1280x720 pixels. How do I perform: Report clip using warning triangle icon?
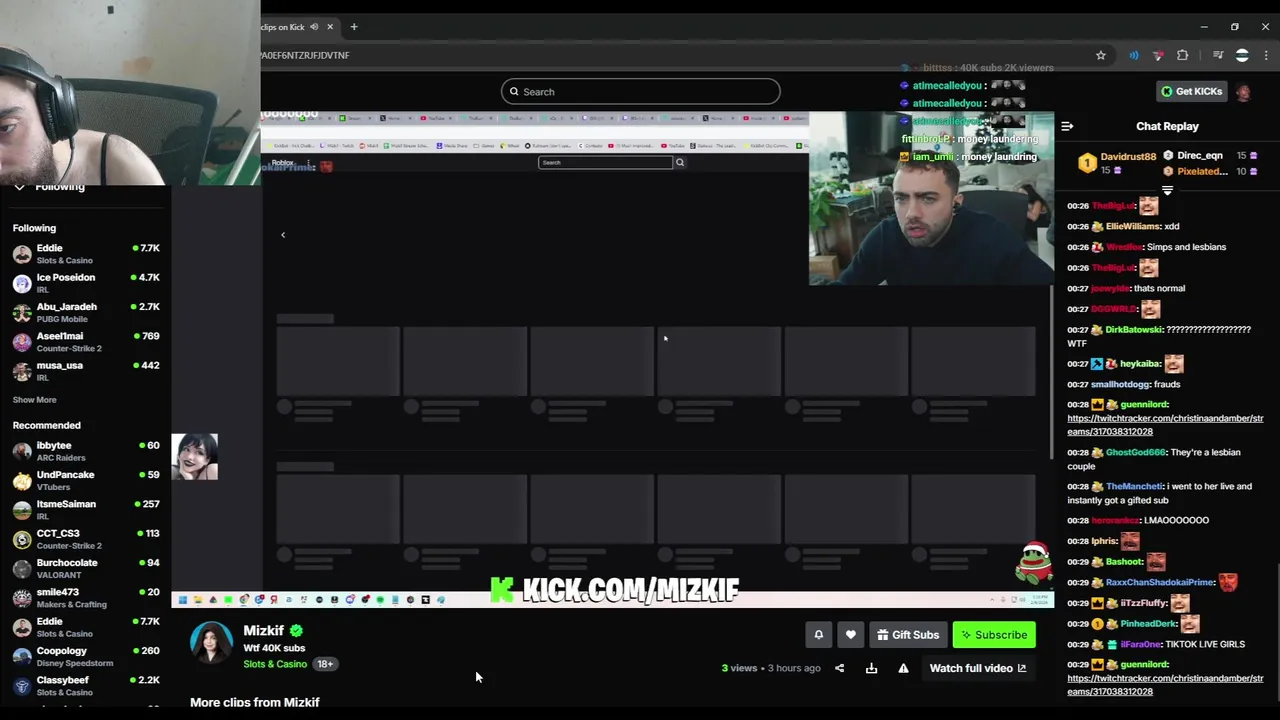(903, 668)
